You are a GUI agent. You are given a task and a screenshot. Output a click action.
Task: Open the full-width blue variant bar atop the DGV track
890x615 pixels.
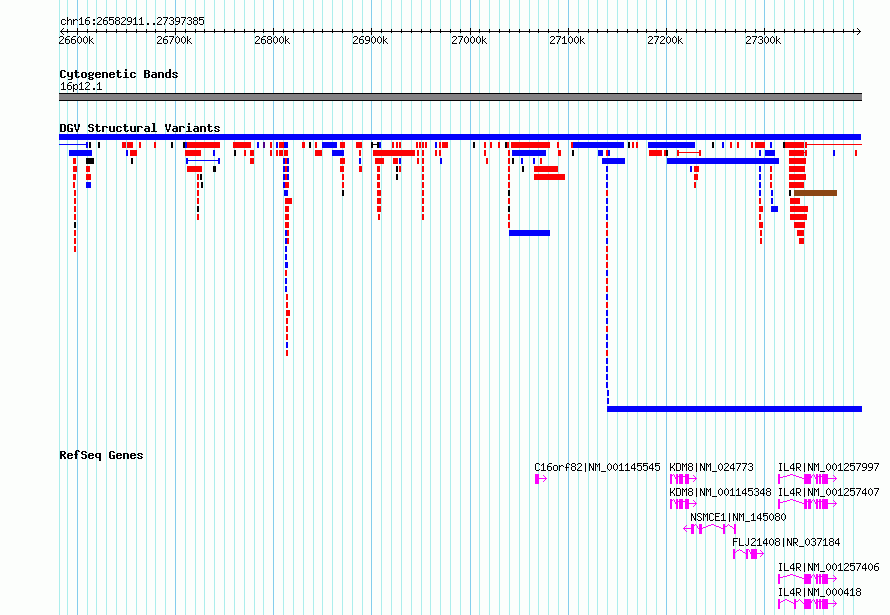click(x=460, y=137)
